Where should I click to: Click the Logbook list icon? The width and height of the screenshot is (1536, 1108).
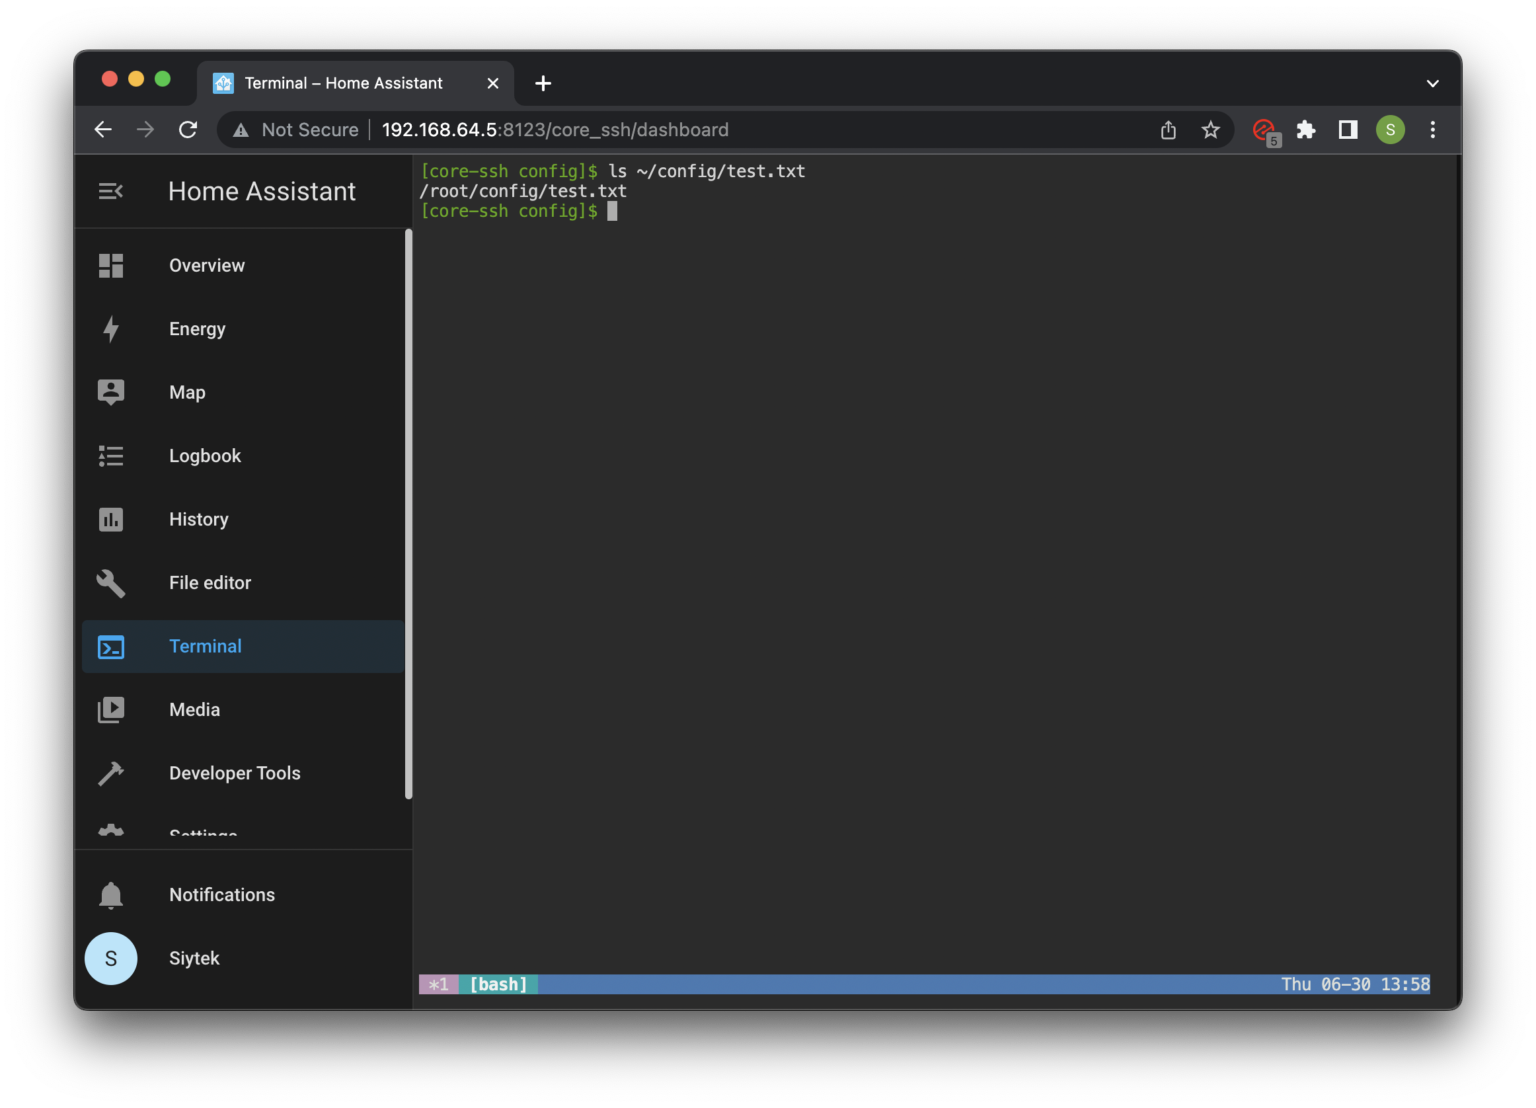click(x=110, y=455)
